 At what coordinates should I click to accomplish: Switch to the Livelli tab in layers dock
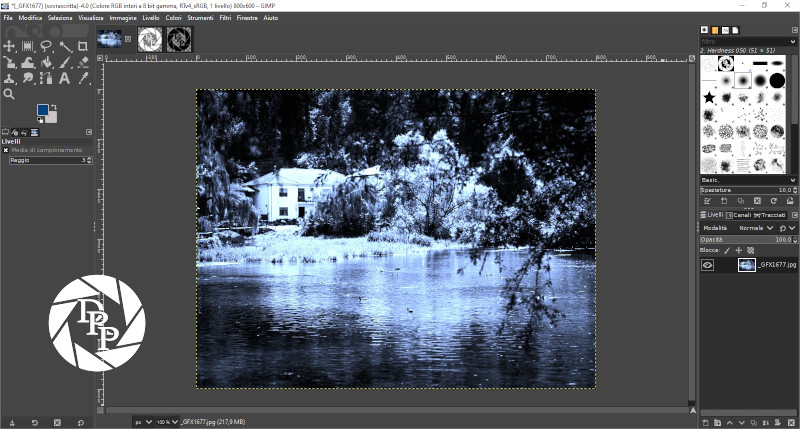coord(712,215)
